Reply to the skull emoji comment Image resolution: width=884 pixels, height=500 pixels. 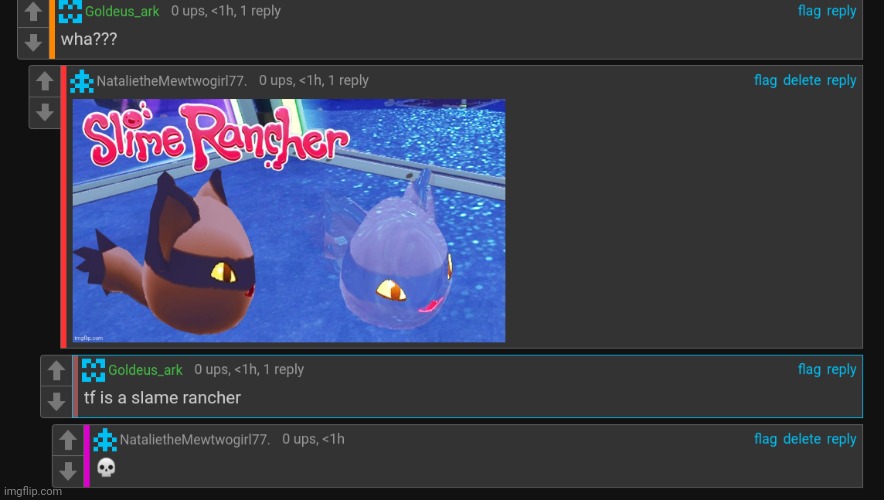click(841, 439)
